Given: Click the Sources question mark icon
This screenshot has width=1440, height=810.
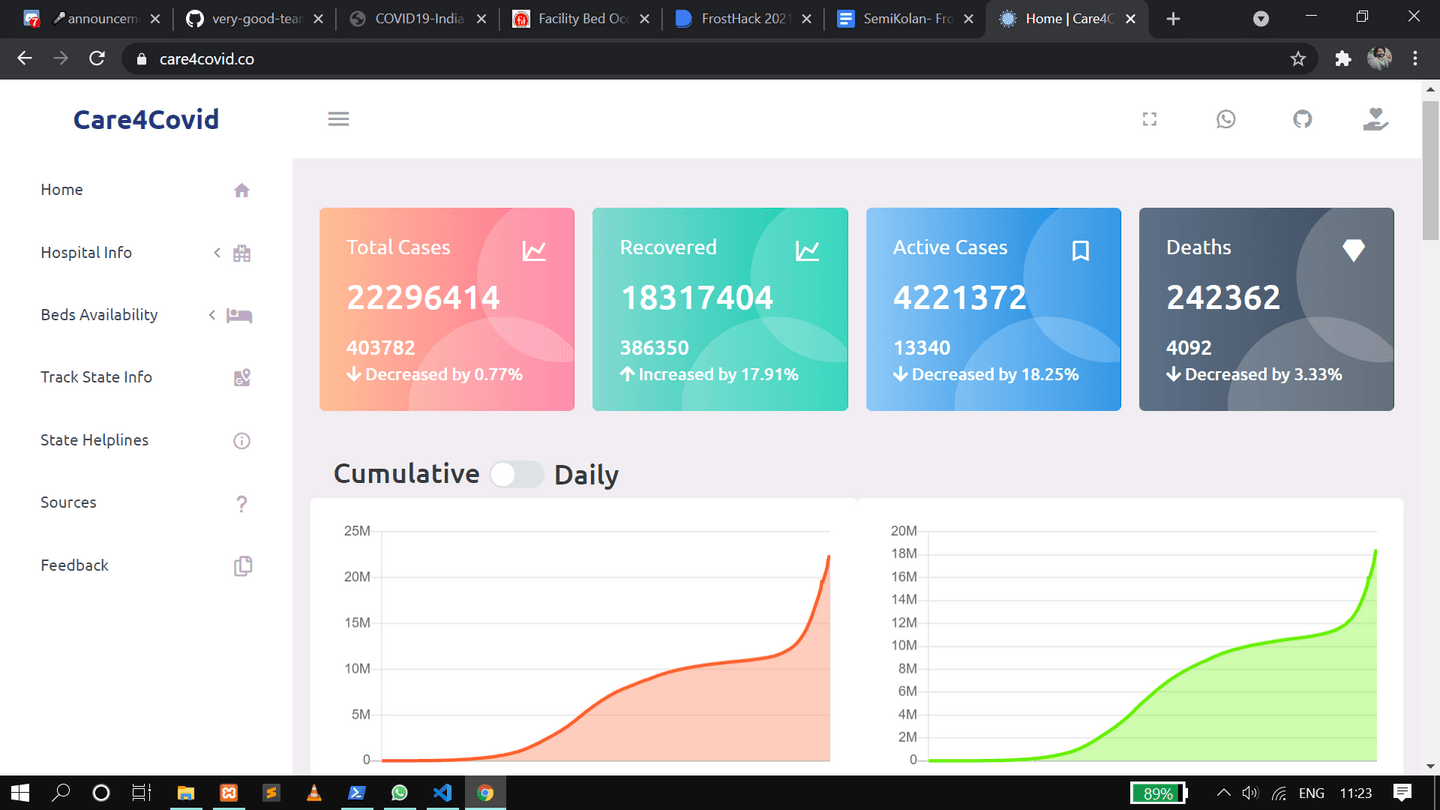Looking at the screenshot, I should [x=242, y=504].
